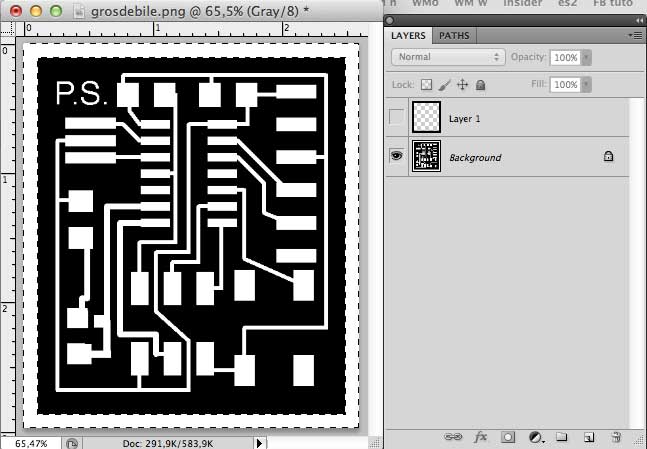This screenshot has height=449, width=647.
Task: Click the ruler origin corner
Action: tap(8, 28)
